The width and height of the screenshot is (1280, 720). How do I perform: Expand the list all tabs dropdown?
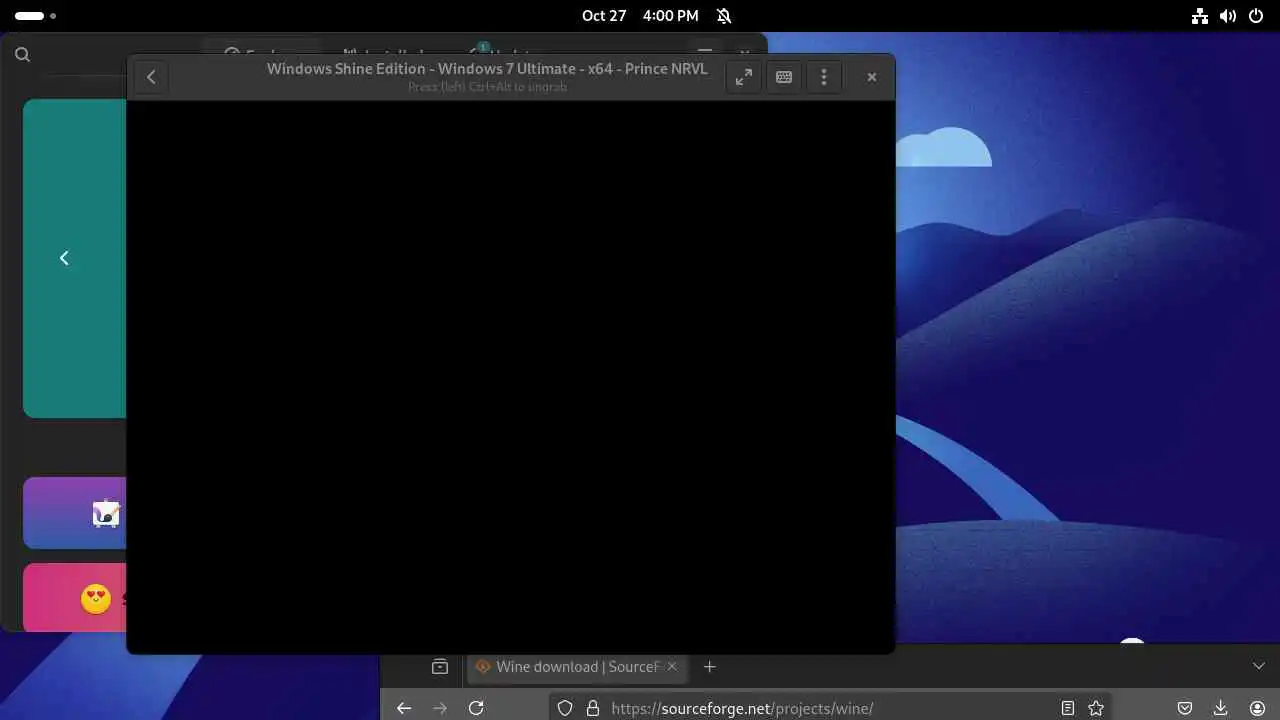point(1259,667)
